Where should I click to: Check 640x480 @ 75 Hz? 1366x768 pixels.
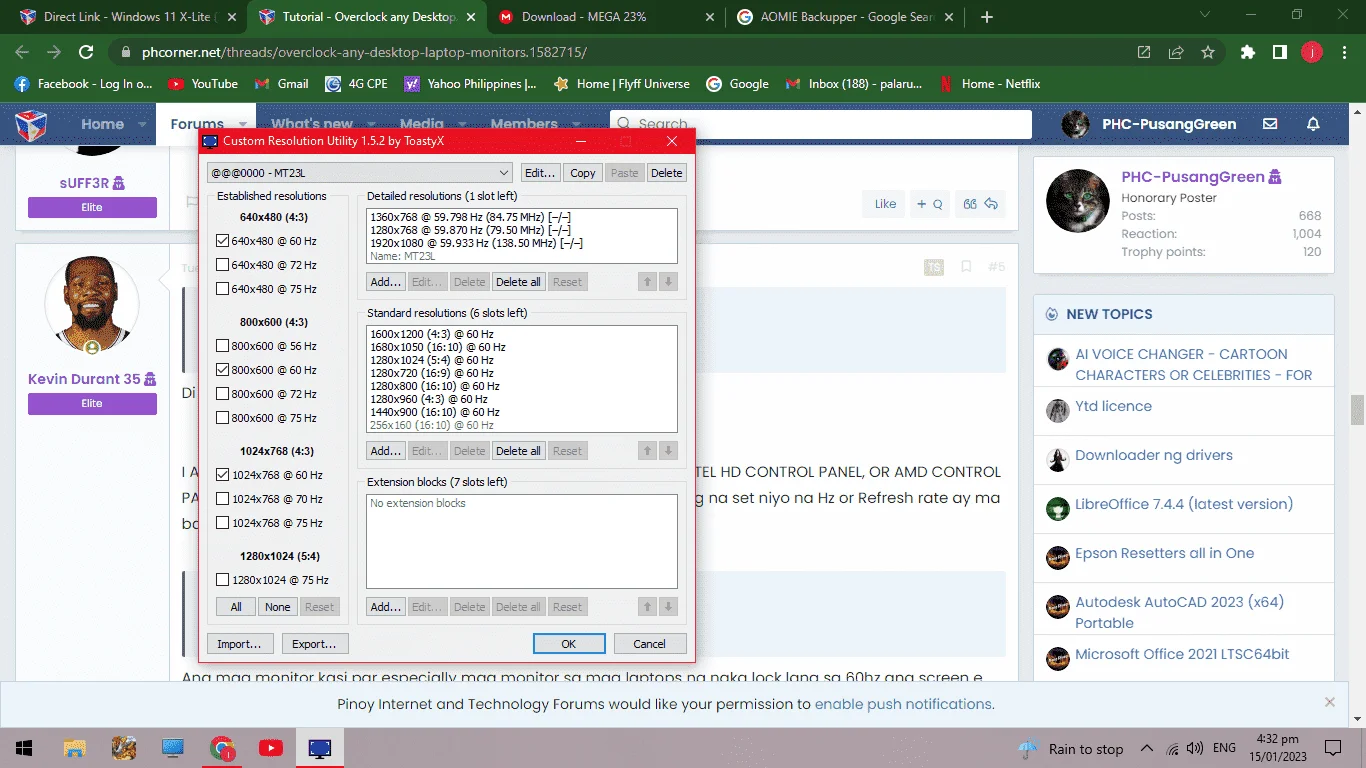(x=222, y=289)
